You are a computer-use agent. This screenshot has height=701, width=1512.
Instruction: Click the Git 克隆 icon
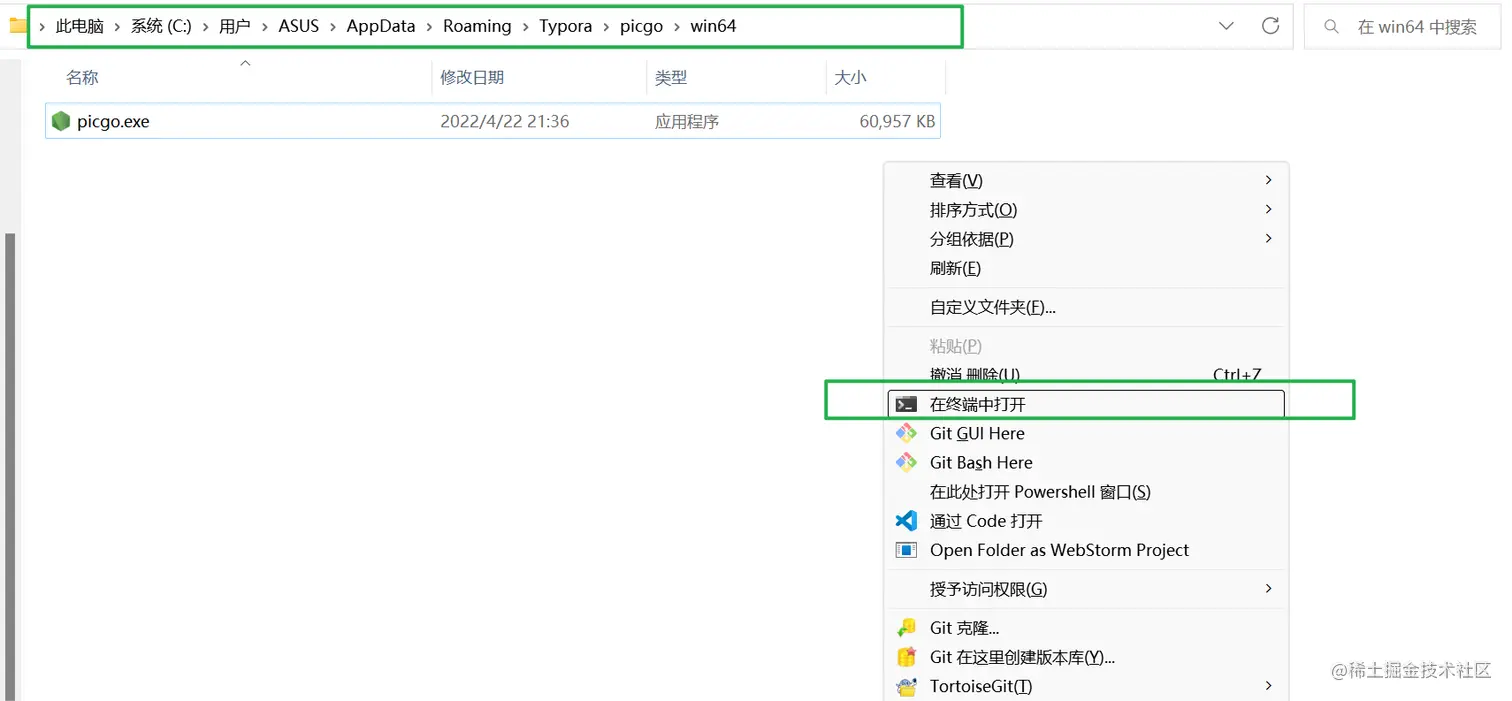[x=906, y=628]
